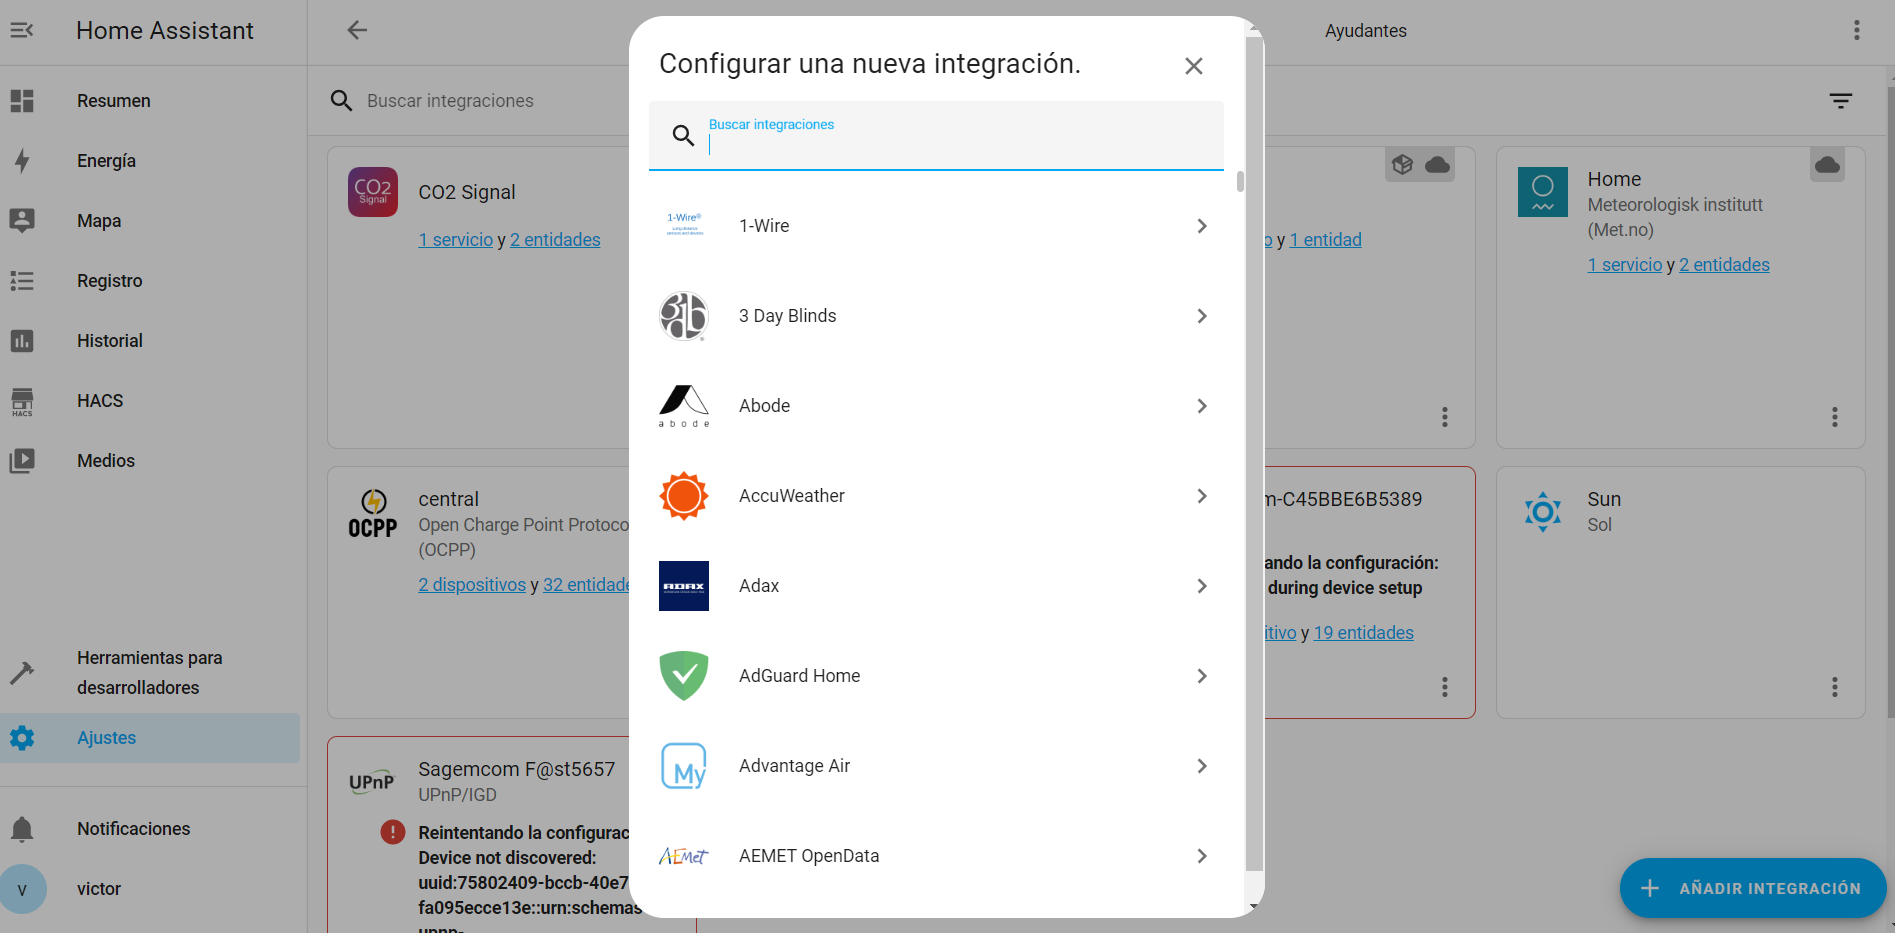This screenshot has width=1895, height=933.
Task: Click the CO2 Signal integration logo
Action: pyautogui.click(x=373, y=192)
